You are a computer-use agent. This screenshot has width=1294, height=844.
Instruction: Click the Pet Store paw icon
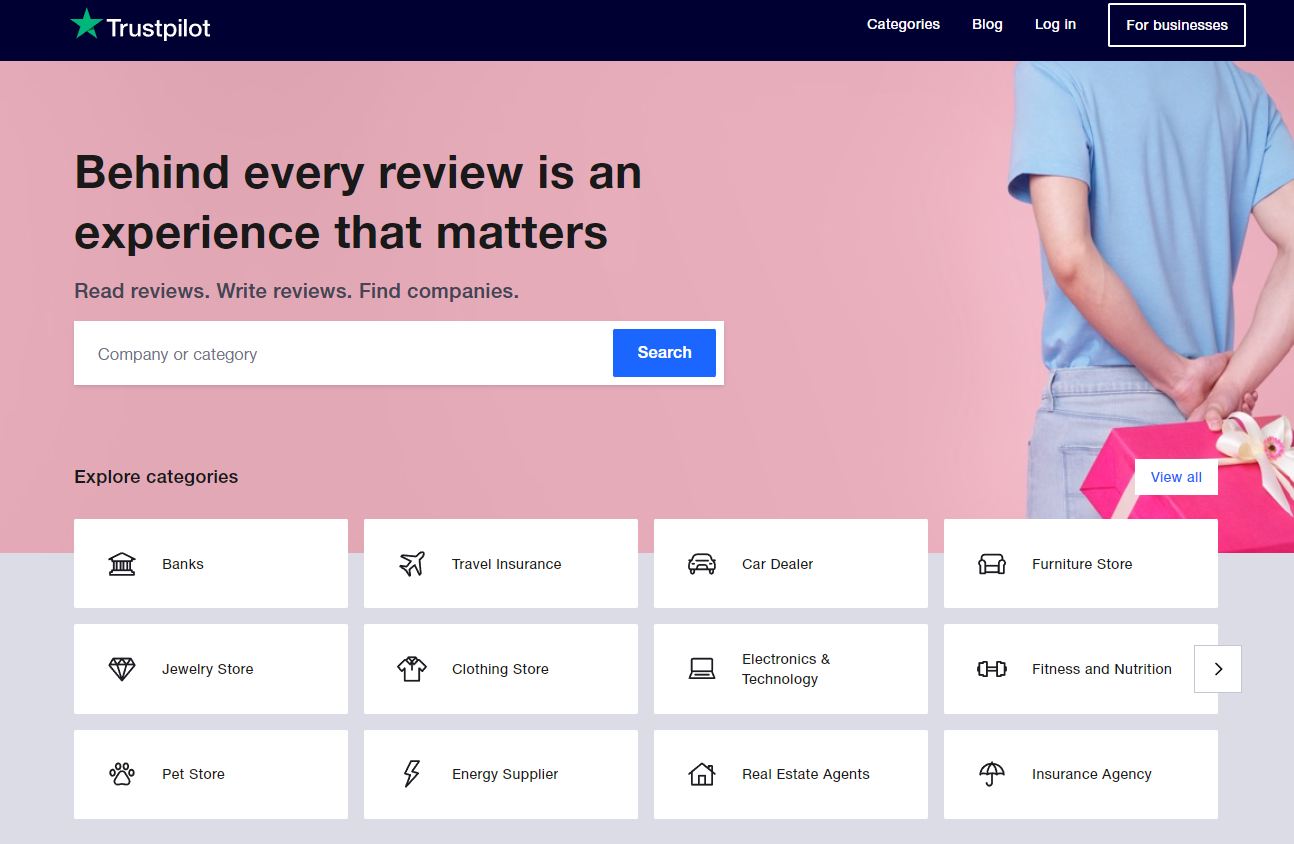121,773
